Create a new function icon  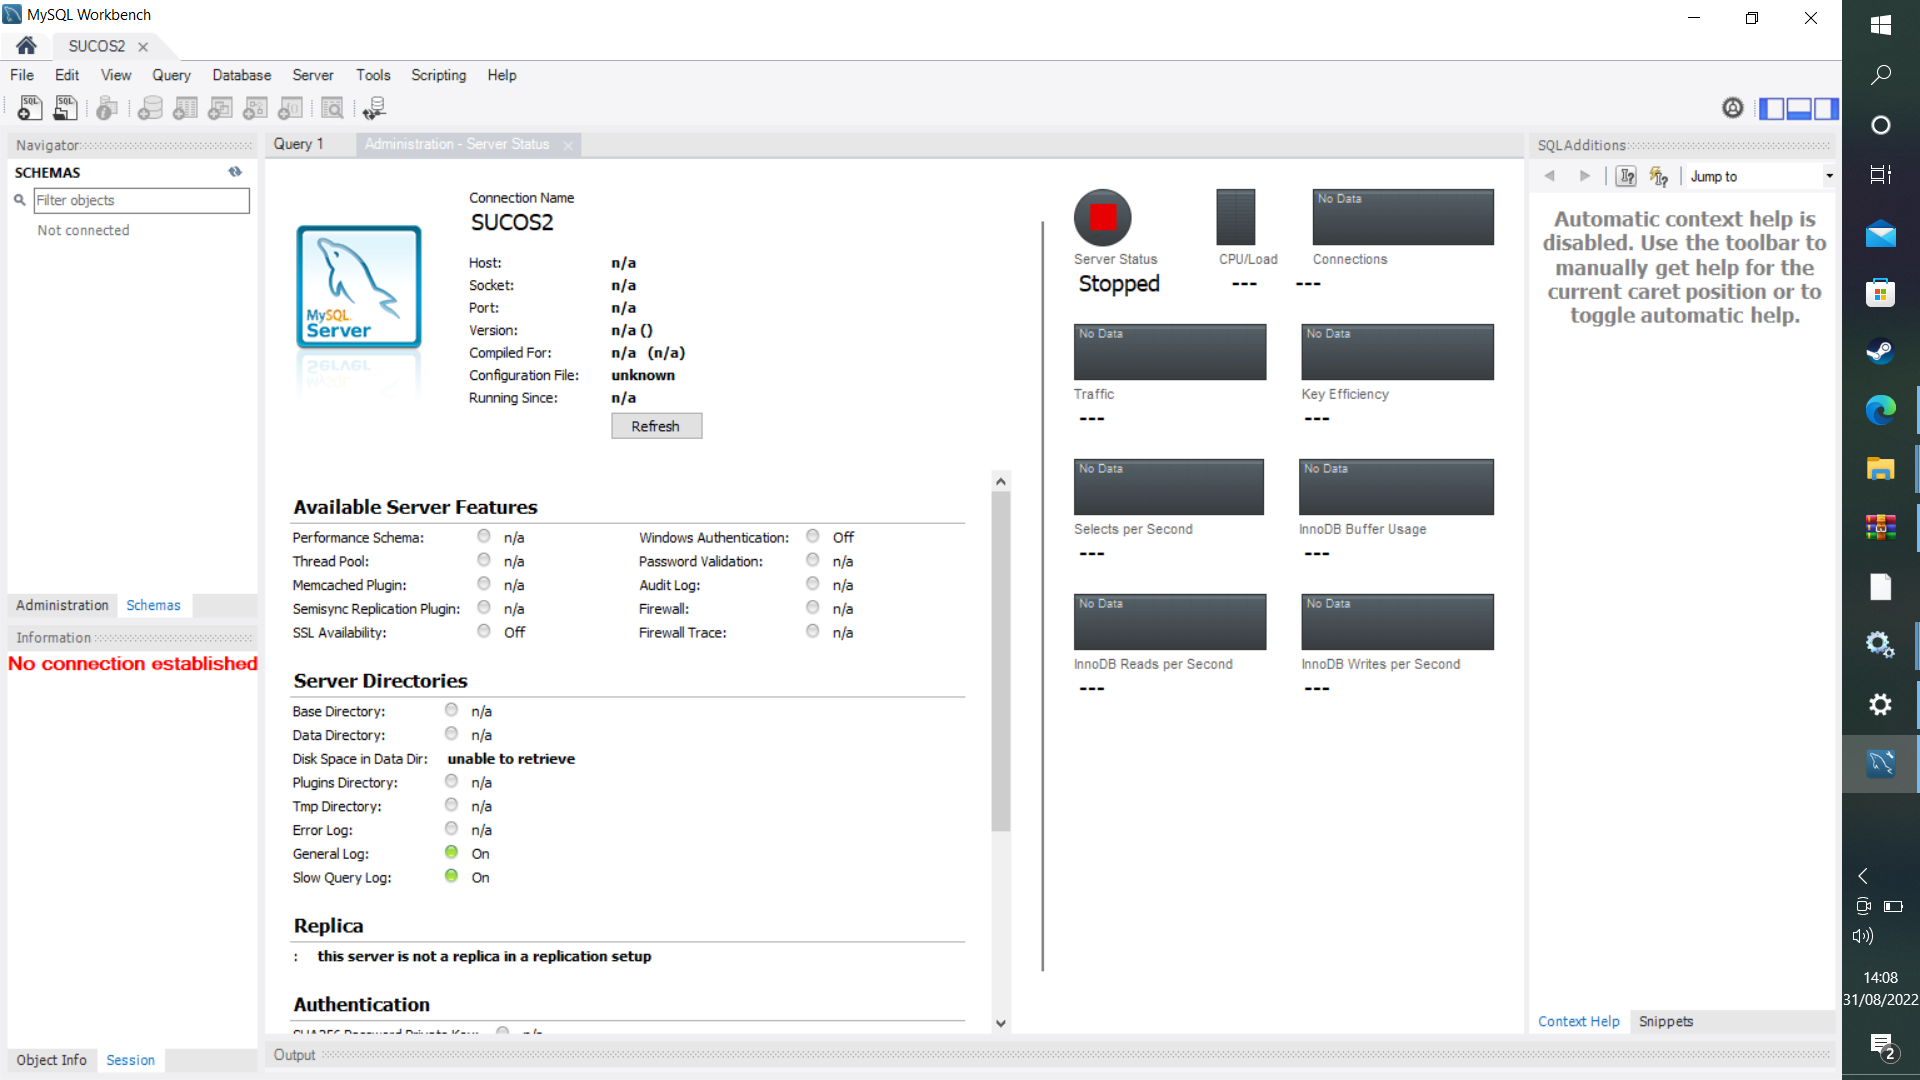click(x=290, y=108)
